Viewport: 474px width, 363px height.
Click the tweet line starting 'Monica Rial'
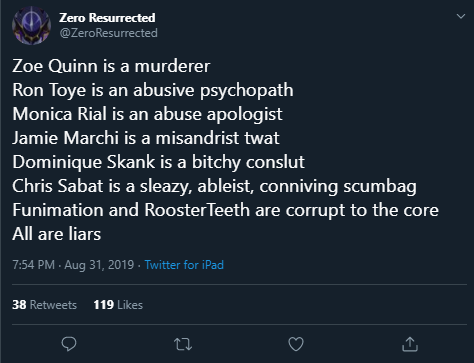(147, 114)
